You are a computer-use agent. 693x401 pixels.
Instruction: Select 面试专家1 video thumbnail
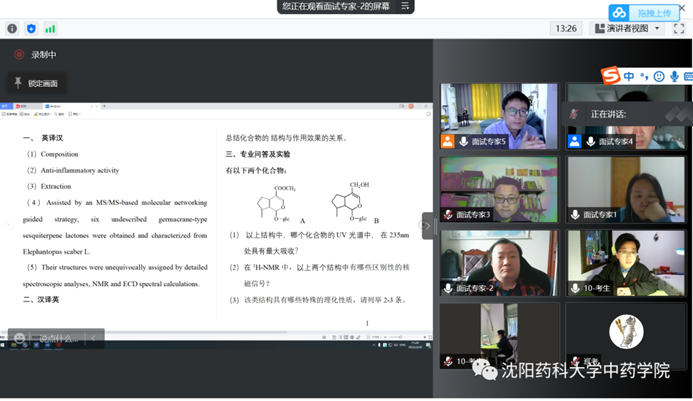[626, 189]
